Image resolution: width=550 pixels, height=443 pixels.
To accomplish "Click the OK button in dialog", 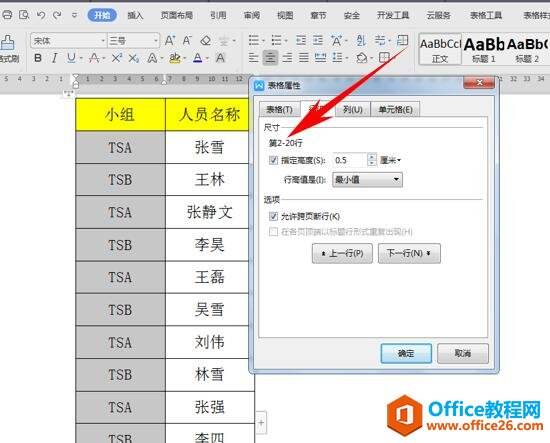I will [406, 353].
